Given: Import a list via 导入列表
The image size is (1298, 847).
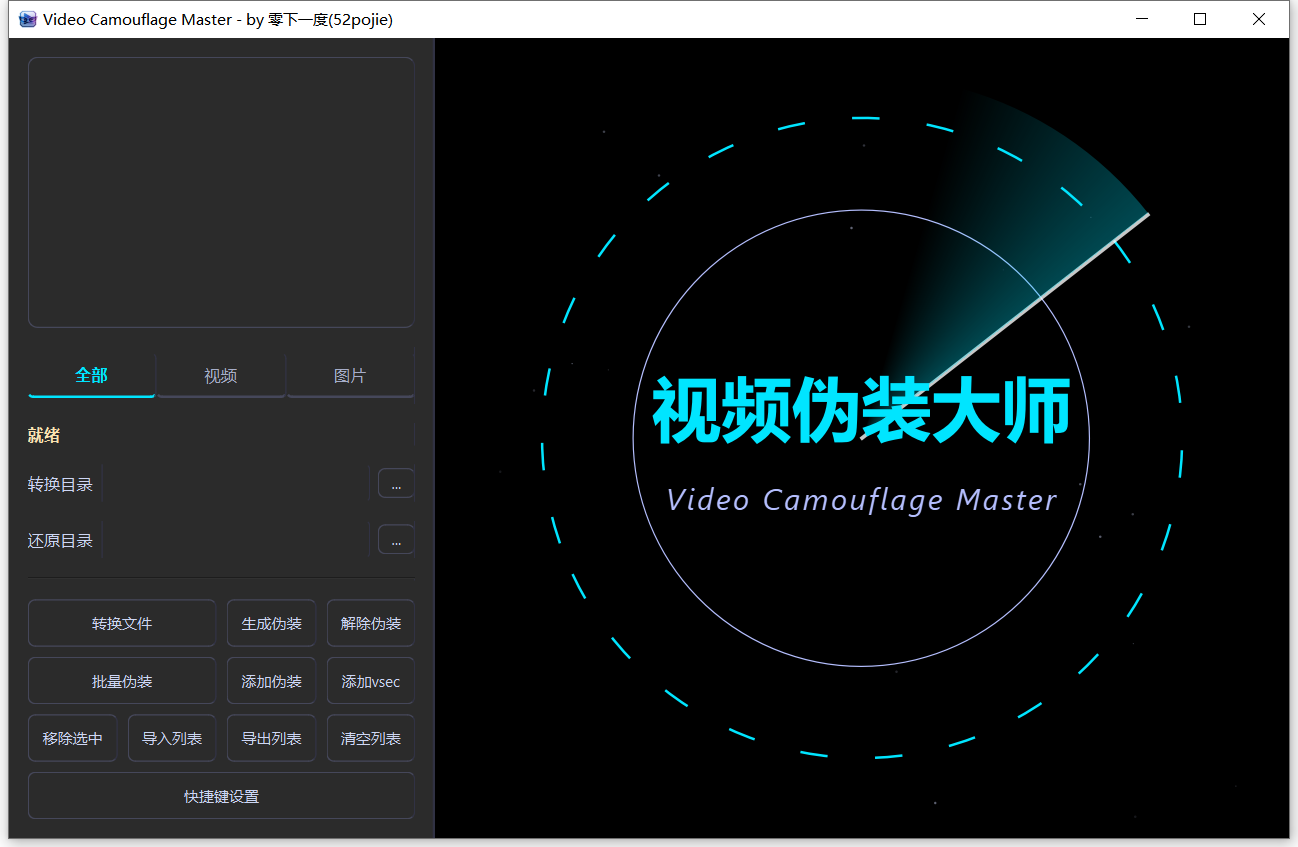Looking at the screenshot, I should pyautogui.click(x=172, y=739).
